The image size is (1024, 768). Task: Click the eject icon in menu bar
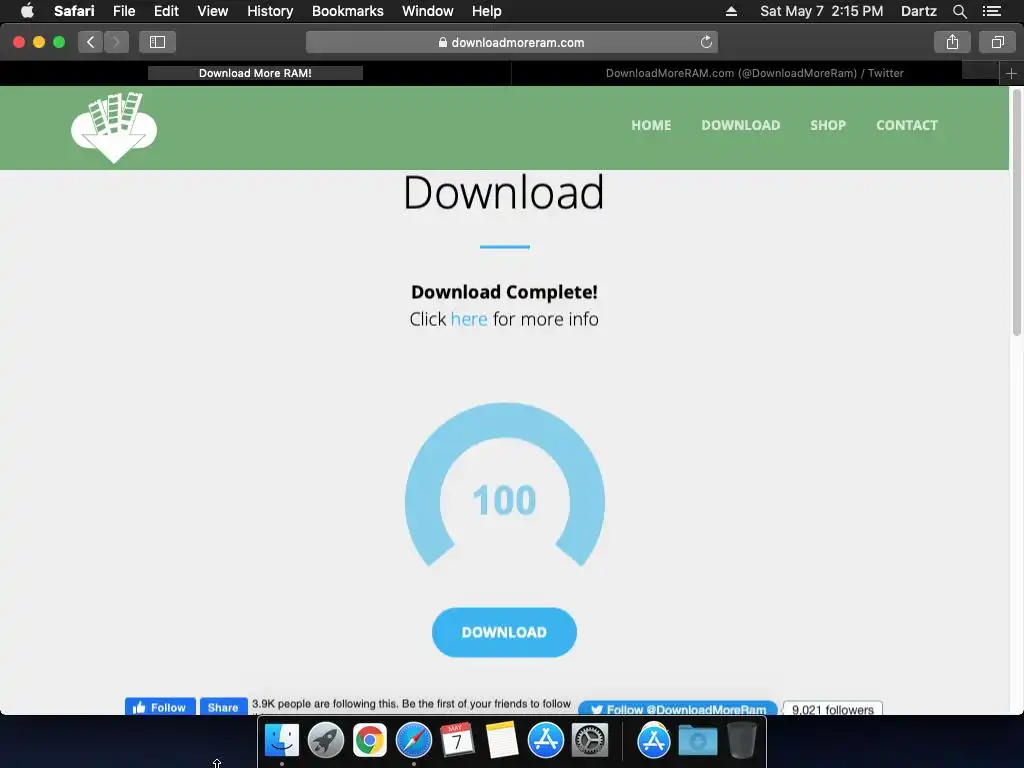(x=731, y=11)
